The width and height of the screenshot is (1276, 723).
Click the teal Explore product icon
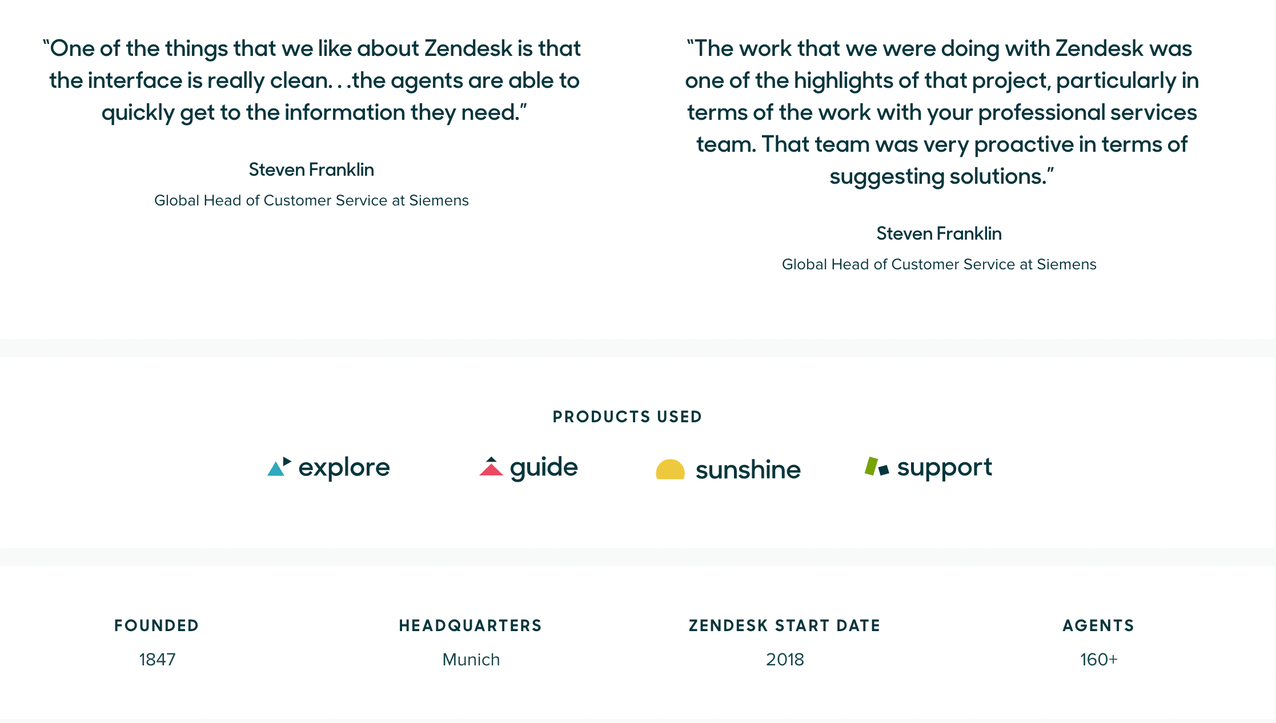(279, 467)
